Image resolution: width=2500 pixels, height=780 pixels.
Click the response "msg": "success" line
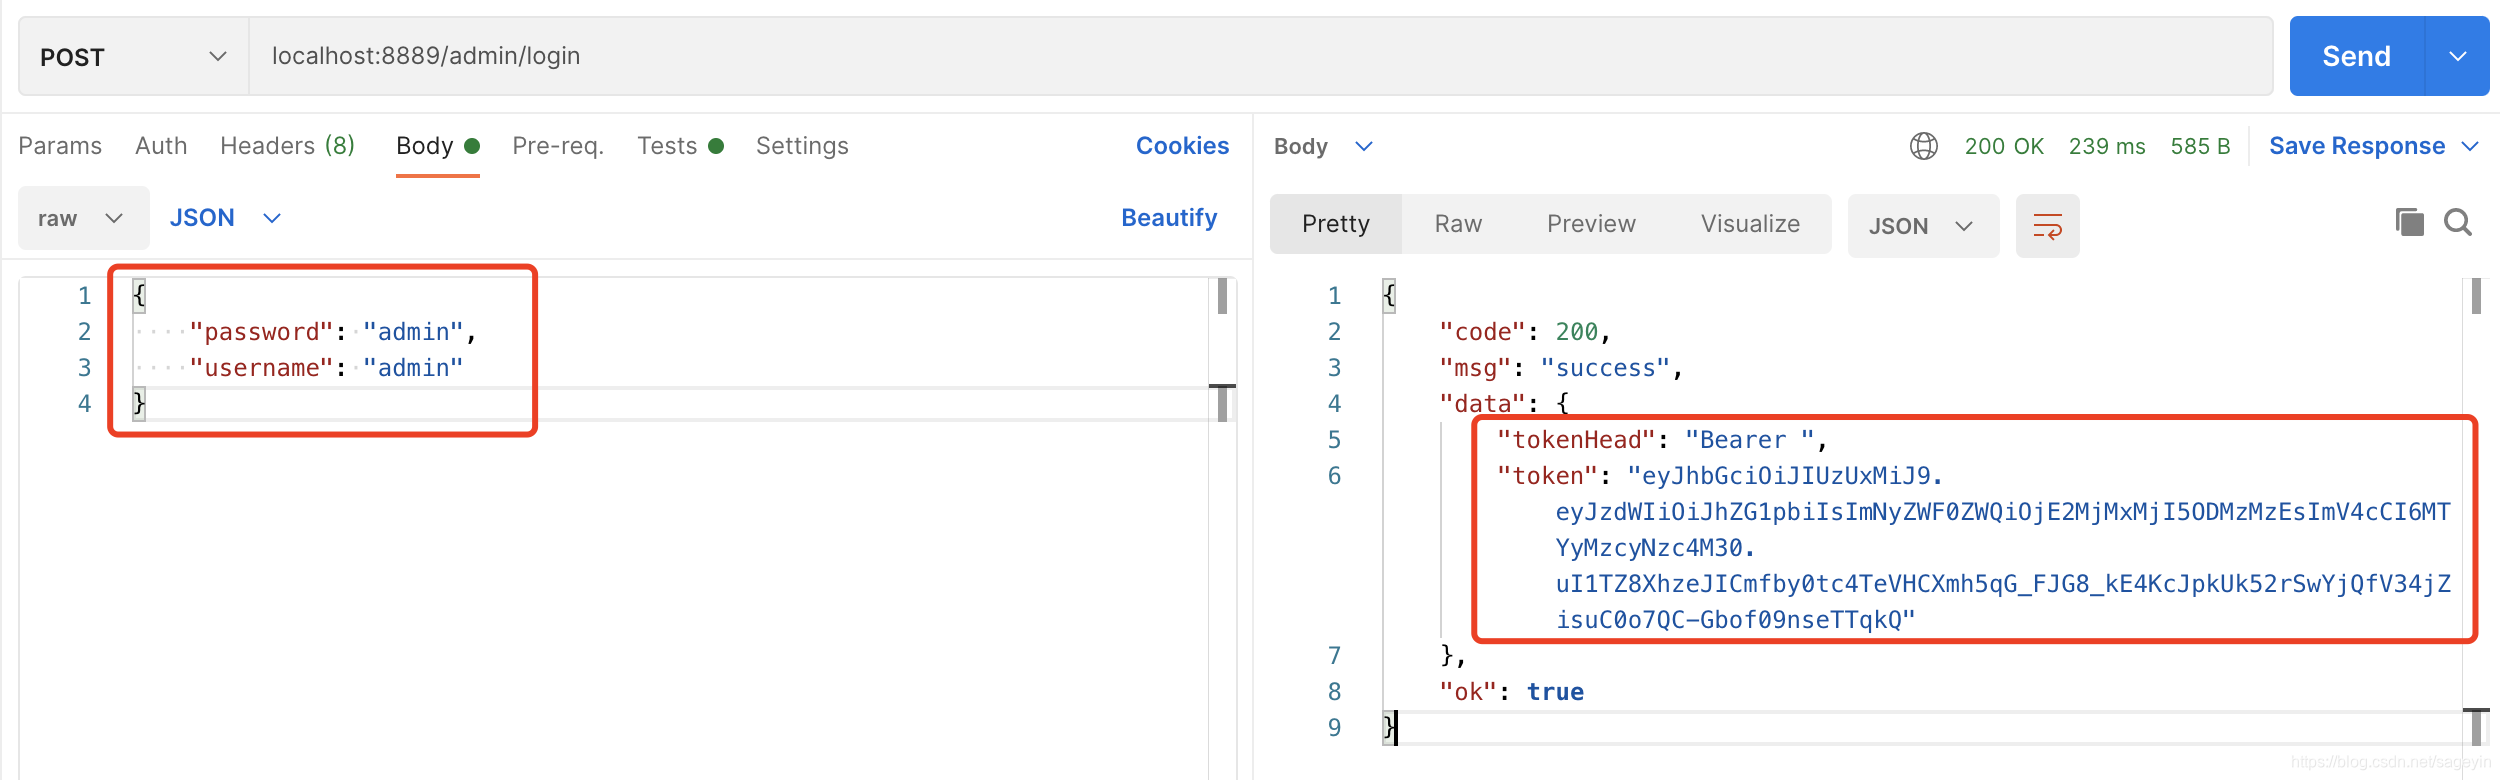(1561, 368)
